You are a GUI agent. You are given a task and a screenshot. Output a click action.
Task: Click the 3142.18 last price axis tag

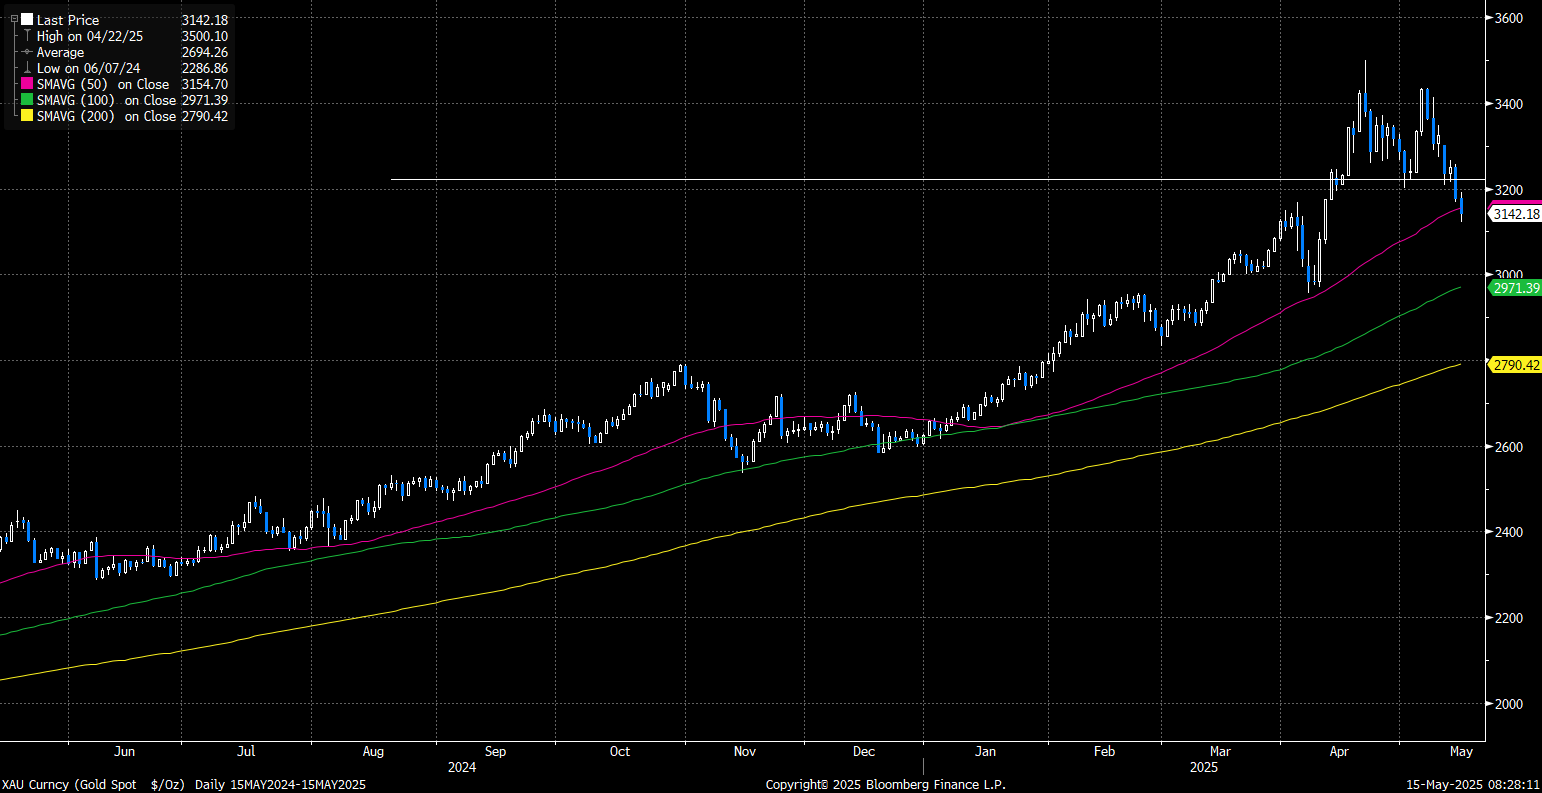(1514, 214)
